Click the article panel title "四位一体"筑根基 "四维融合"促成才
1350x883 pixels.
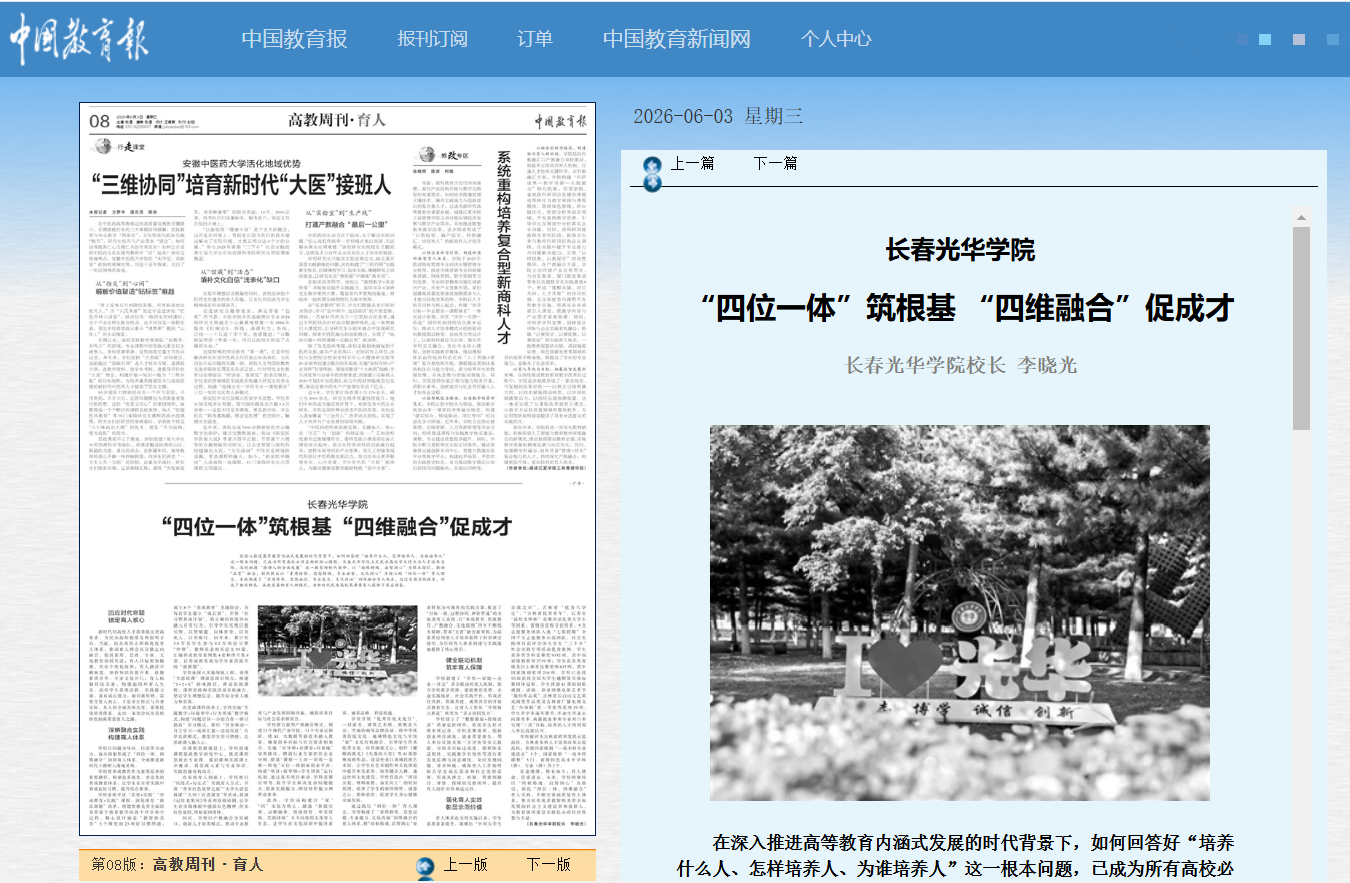point(967,308)
